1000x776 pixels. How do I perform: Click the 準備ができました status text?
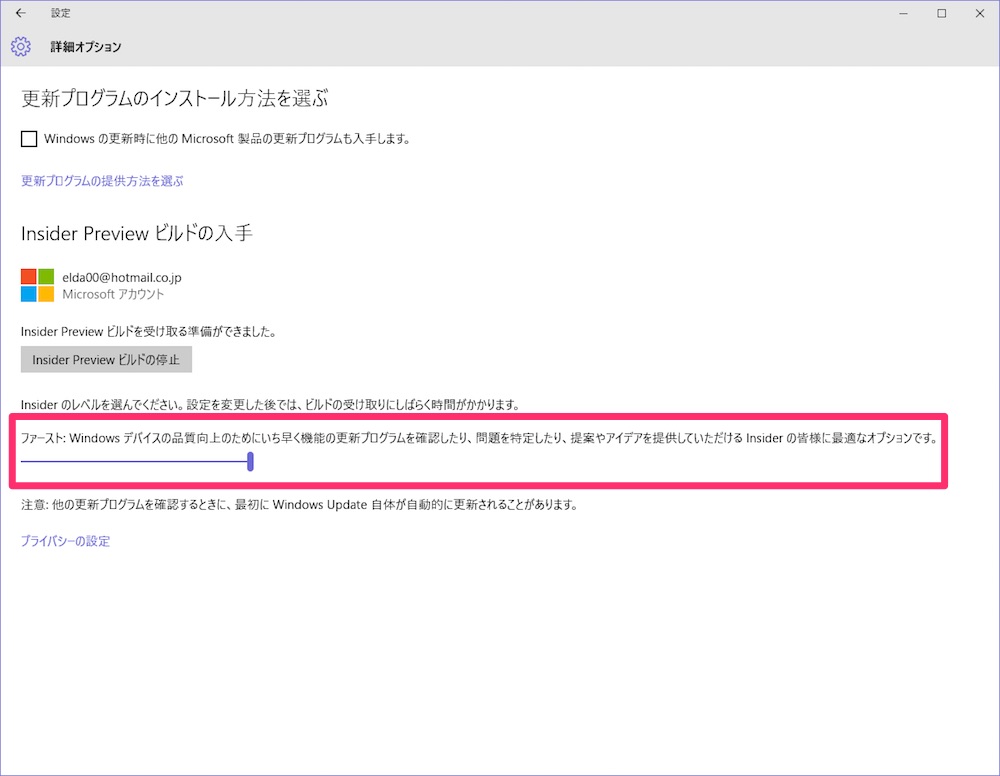point(149,332)
